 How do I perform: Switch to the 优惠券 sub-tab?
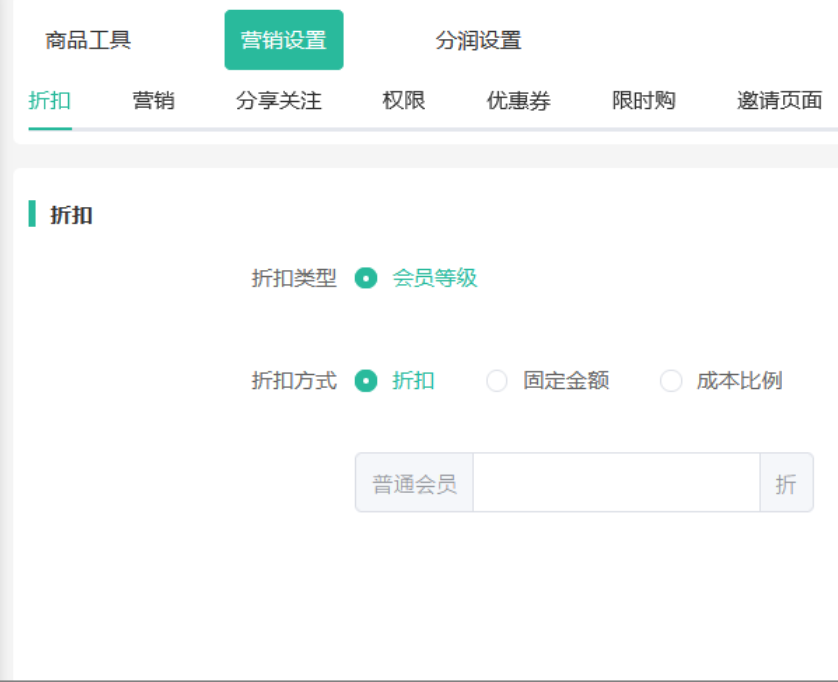click(x=518, y=100)
